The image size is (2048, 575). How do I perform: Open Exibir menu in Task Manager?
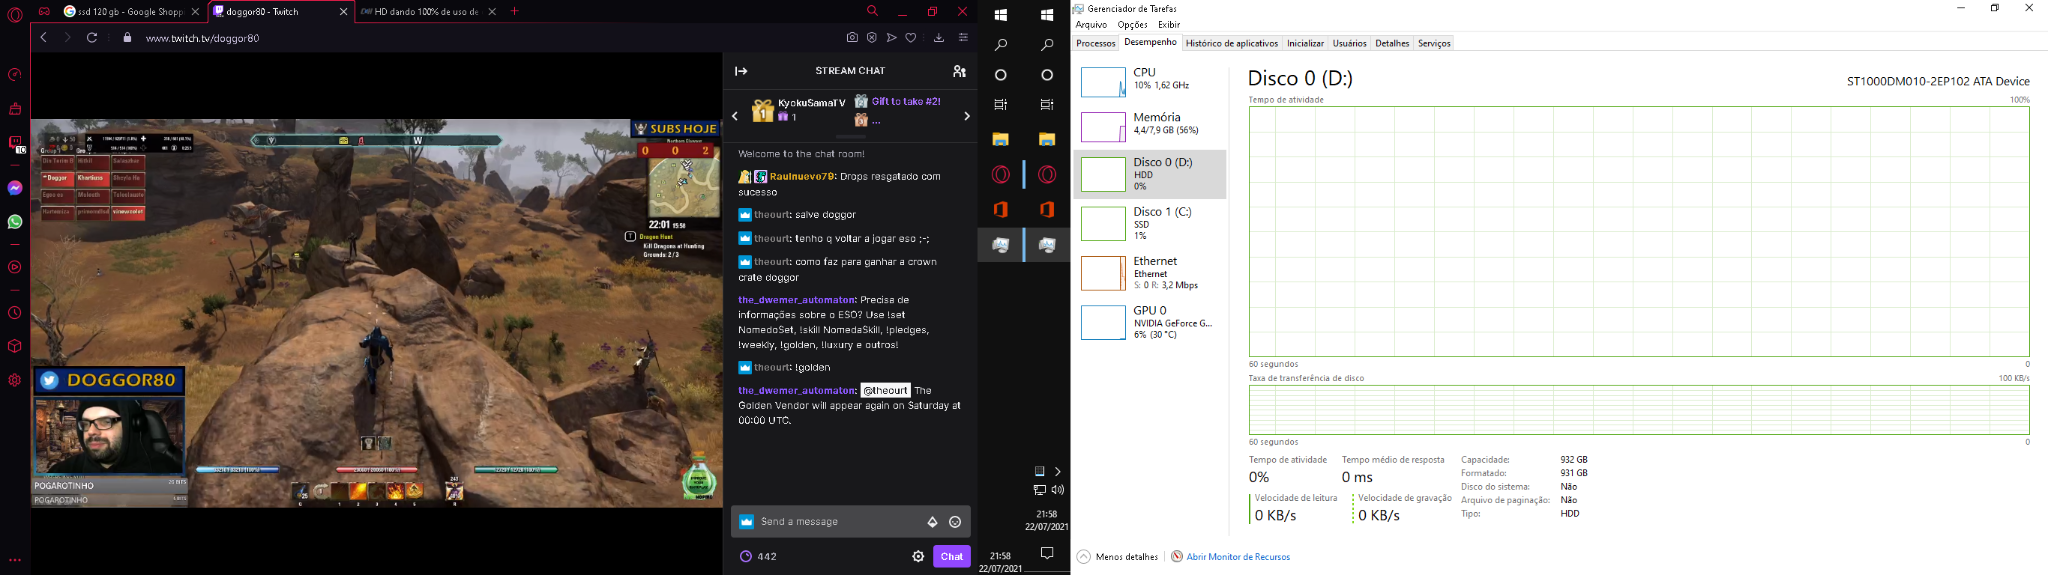(x=1169, y=25)
